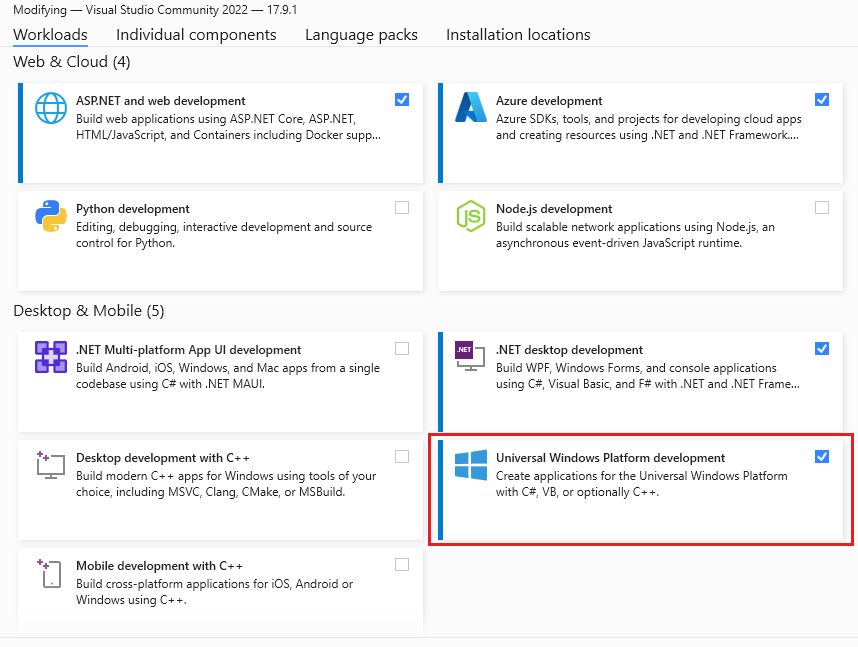Enable the Node.js development checkbox
Image resolution: width=858 pixels, height=647 pixels.
coord(822,207)
